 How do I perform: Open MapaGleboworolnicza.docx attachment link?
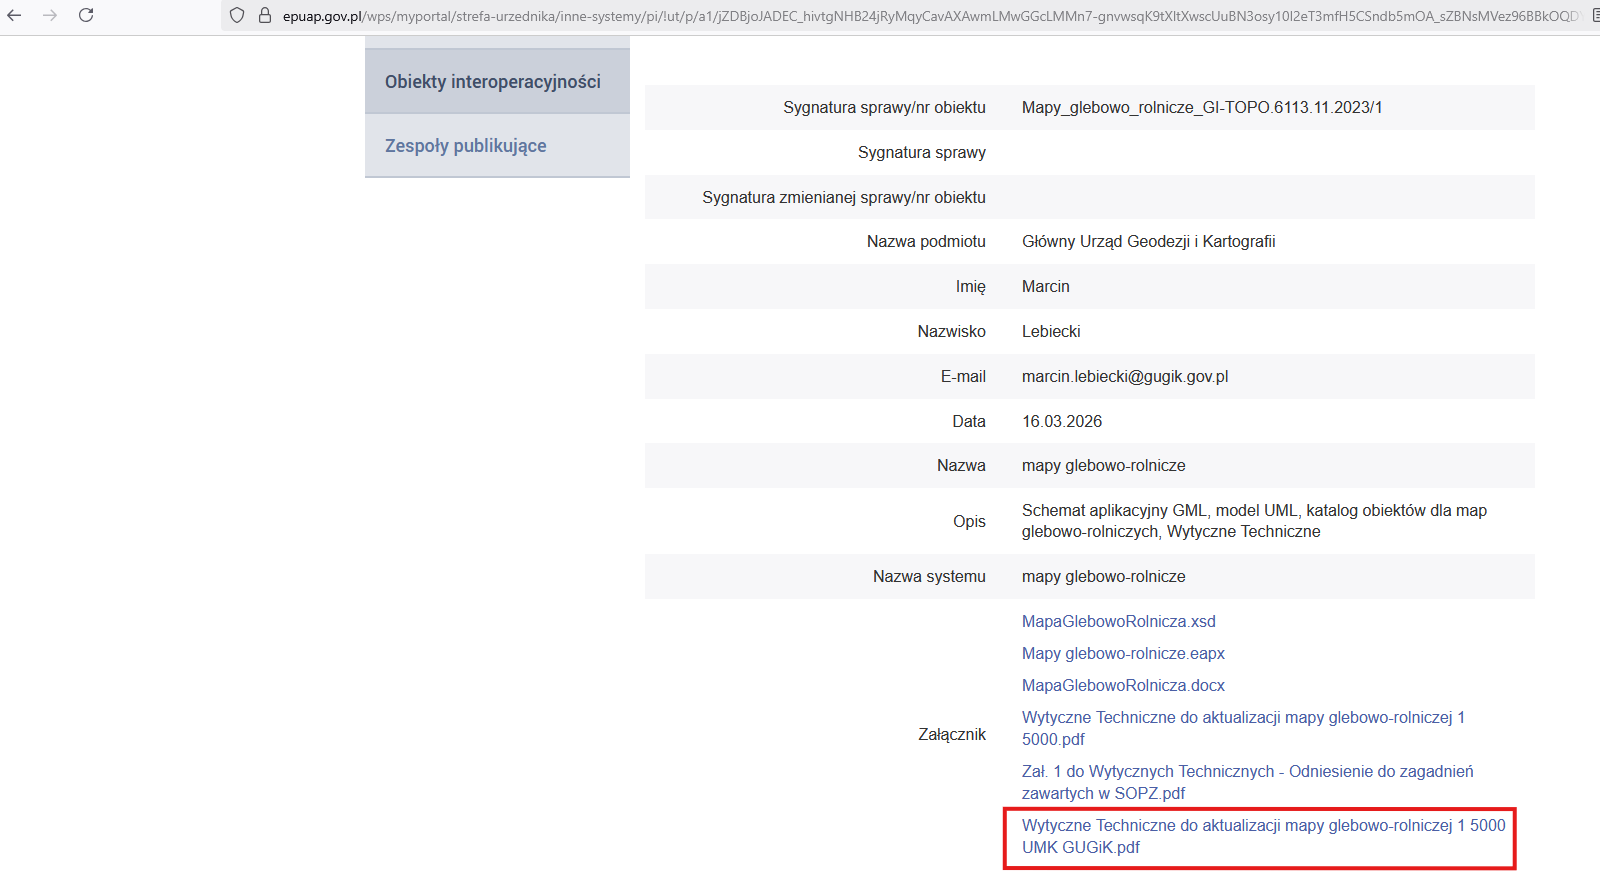[x=1123, y=686]
